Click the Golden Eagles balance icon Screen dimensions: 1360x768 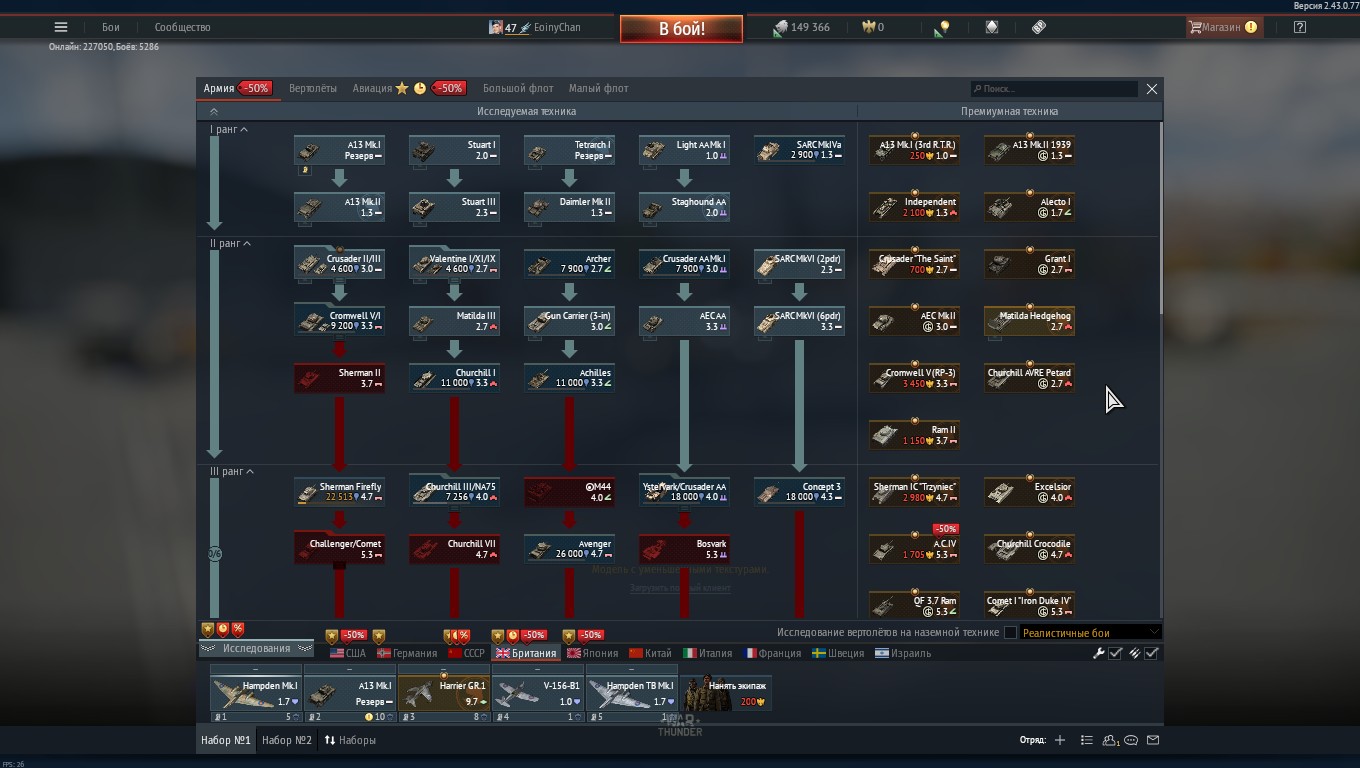pos(868,27)
